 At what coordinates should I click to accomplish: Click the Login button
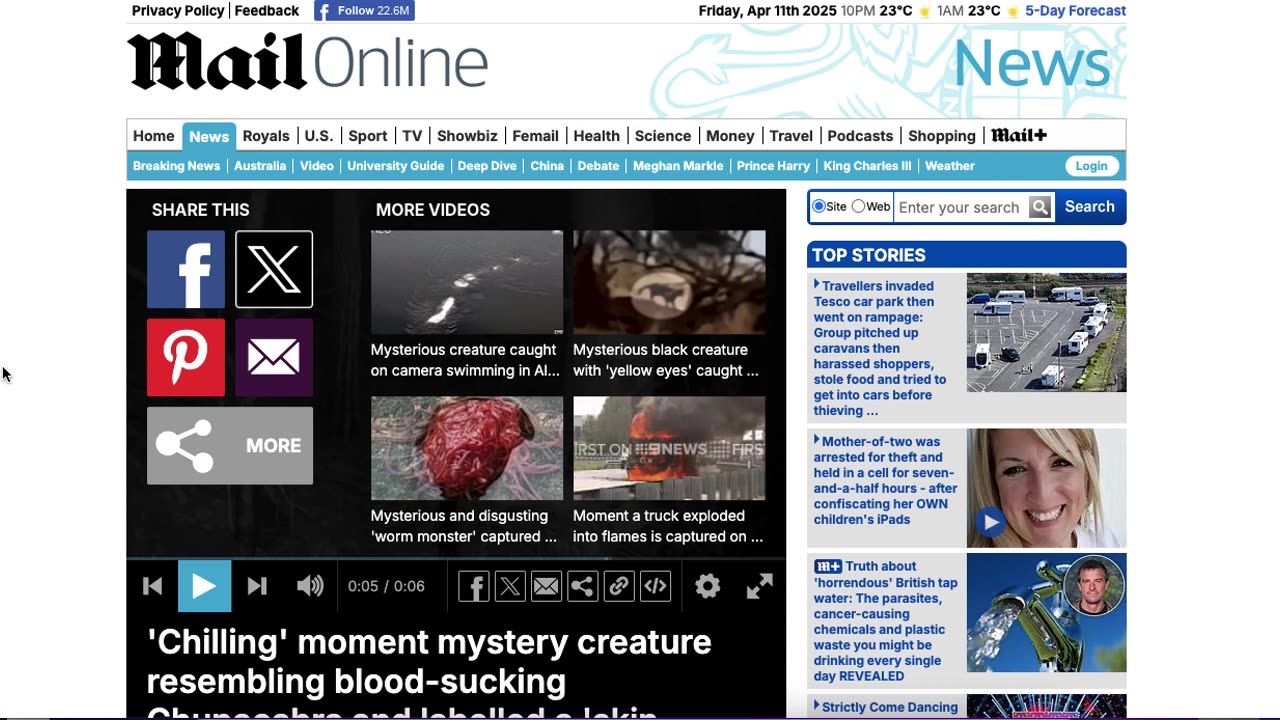coord(1091,166)
